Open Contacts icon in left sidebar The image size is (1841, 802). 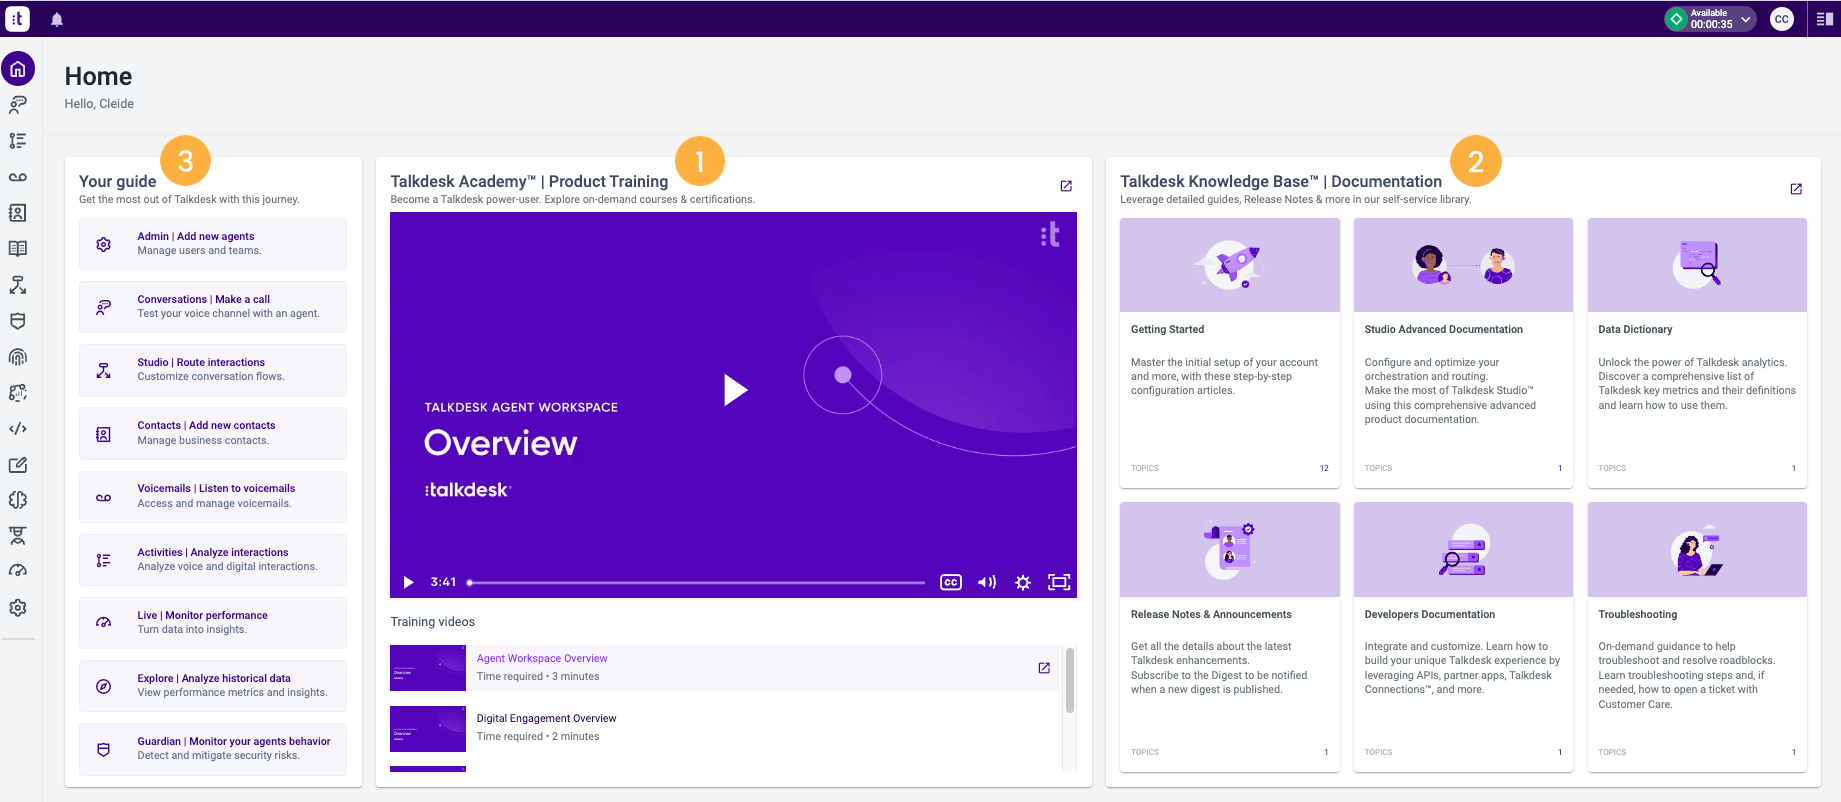tap(18, 213)
